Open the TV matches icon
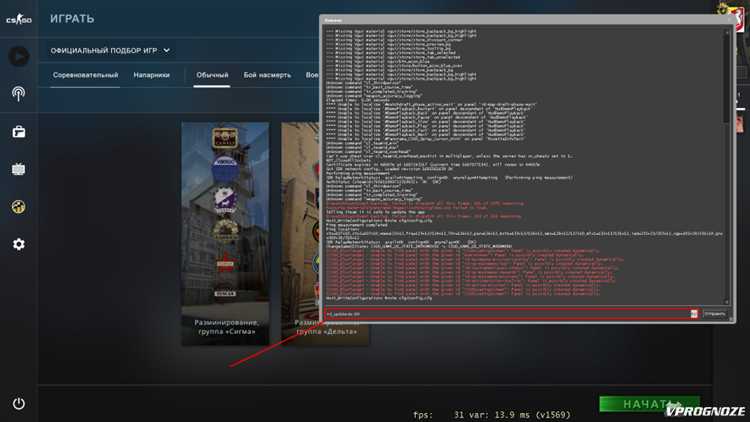This screenshot has width=750, height=422. tap(19, 169)
